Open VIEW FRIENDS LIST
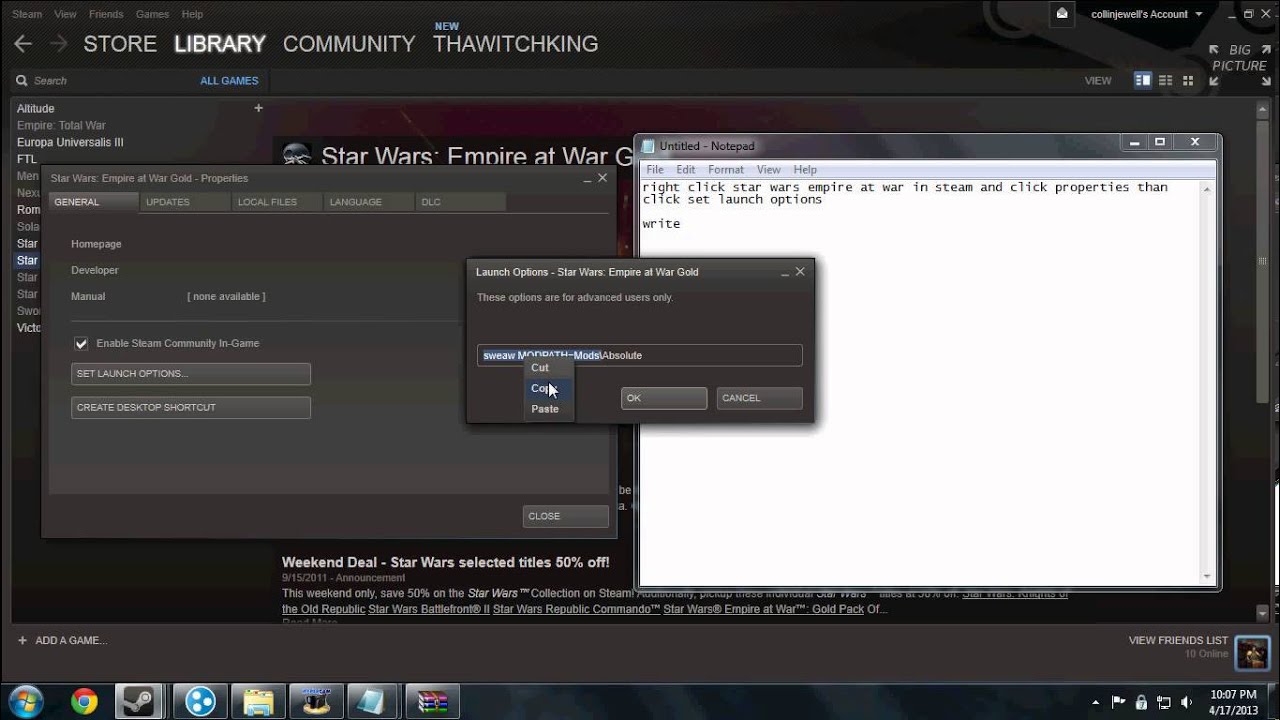 click(1178, 640)
